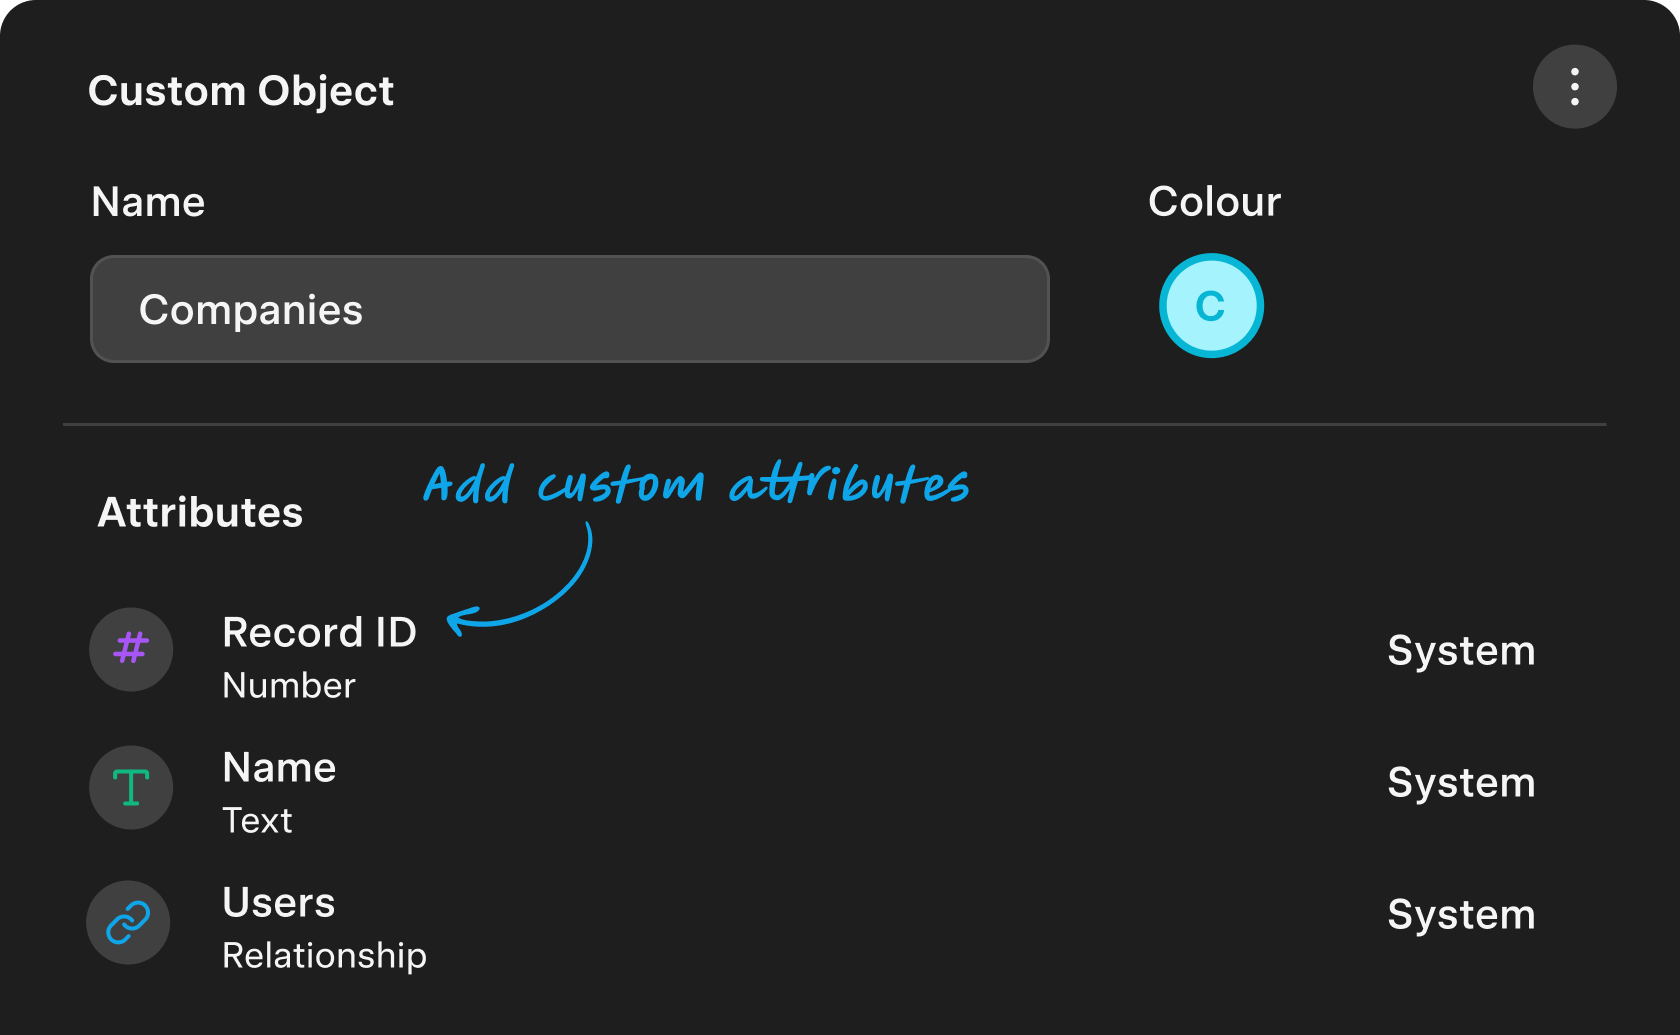Click the Name label above input
Image resolution: width=1680 pixels, height=1035 pixels.
(148, 202)
